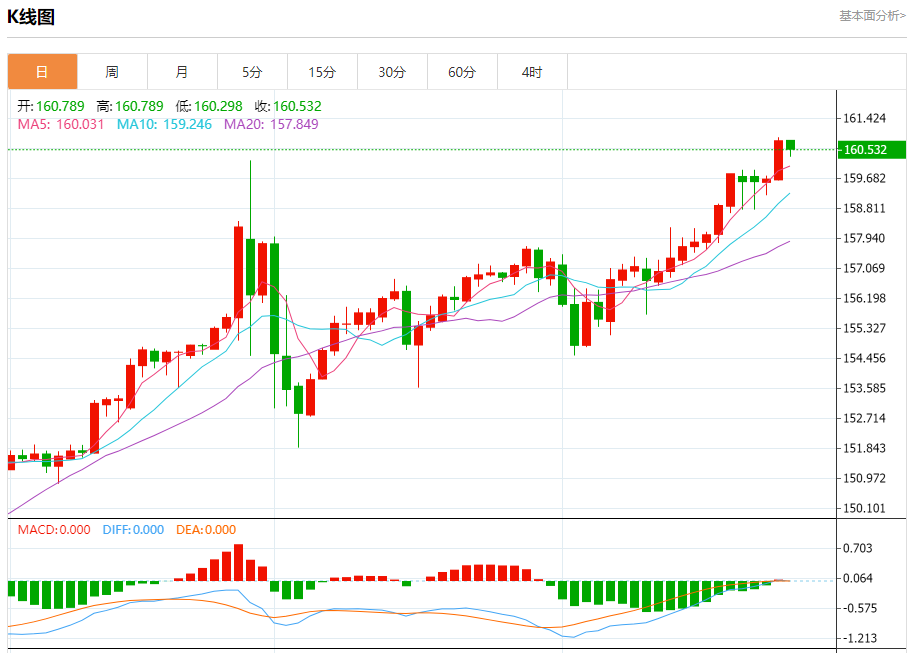Open the 15分 timeframe tab
The width and height of the screenshot is (916, 653).
tap(322, 72)
